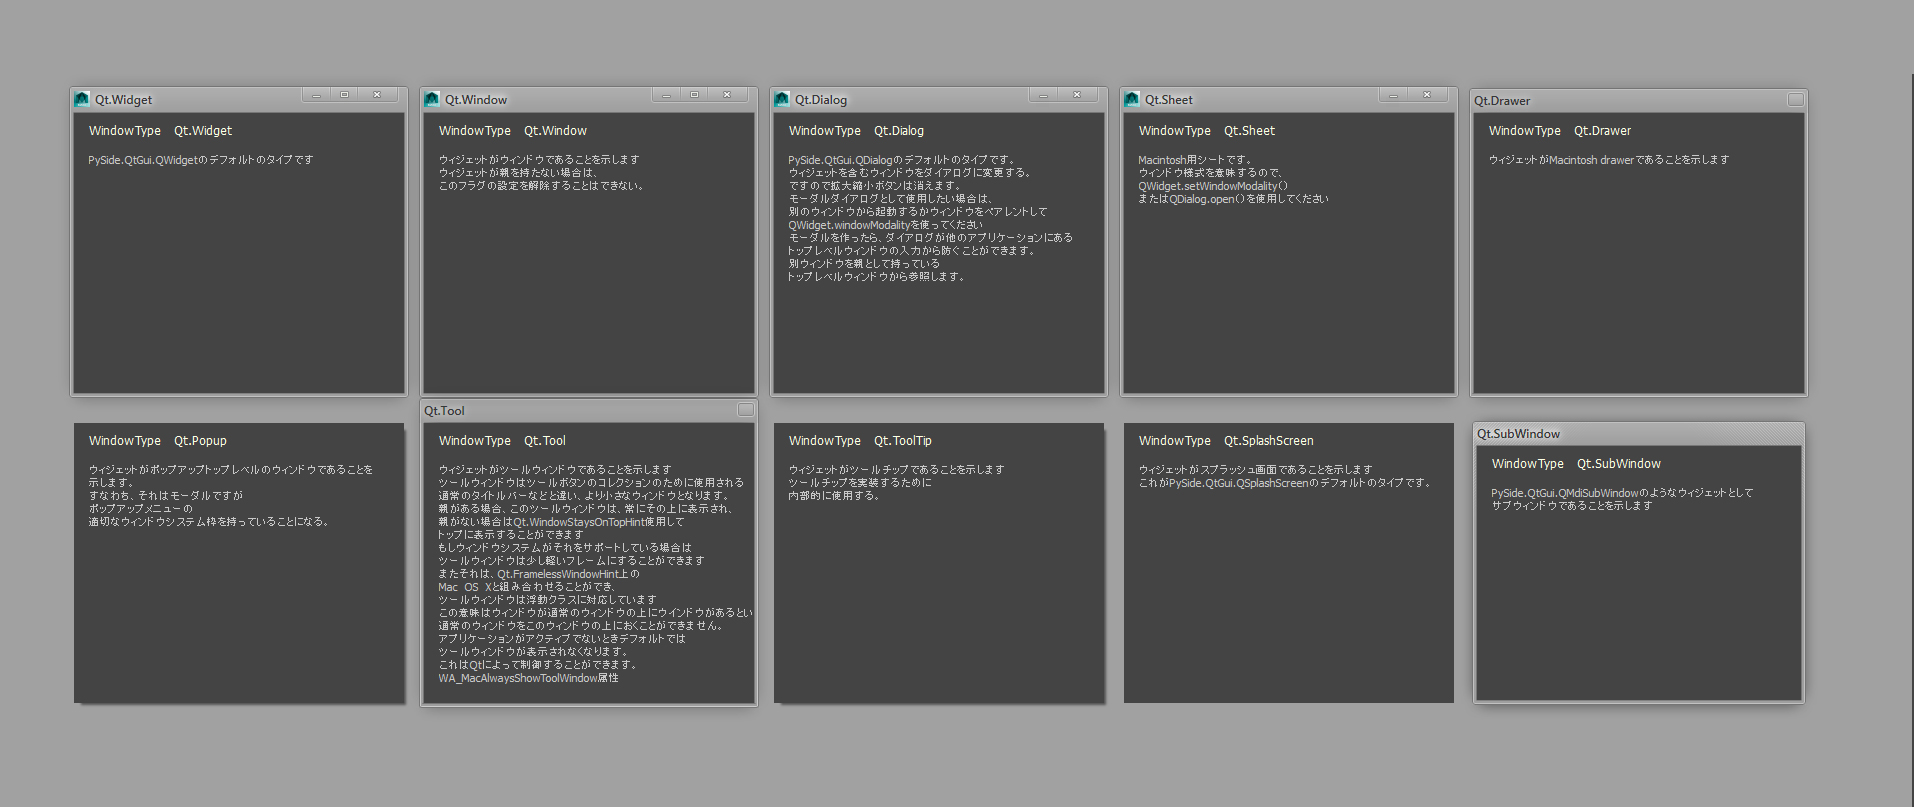Image resolution: width=1914 pixels, height=807 pixels.
Task: Click the app icon beside the Qt.Sheet title
Action: [x=1132, y=100]
